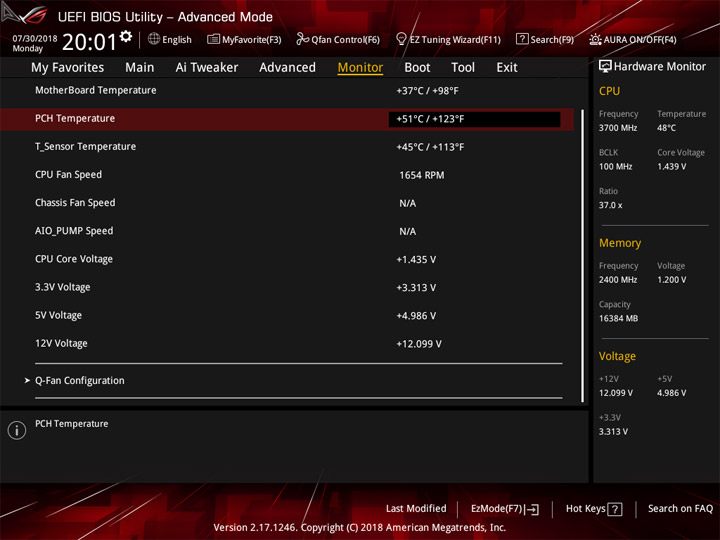The width and height of the screenshot is (720, 540).
Task: Select T_Sensor Temperature row
Action: 287,147
